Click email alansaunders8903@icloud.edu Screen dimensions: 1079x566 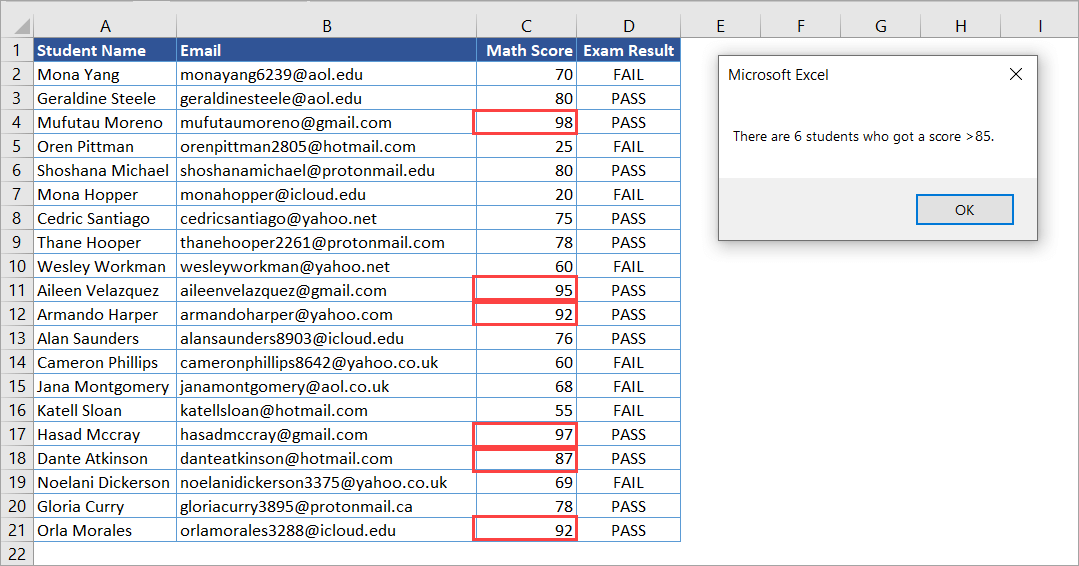(x=326, y=338)
